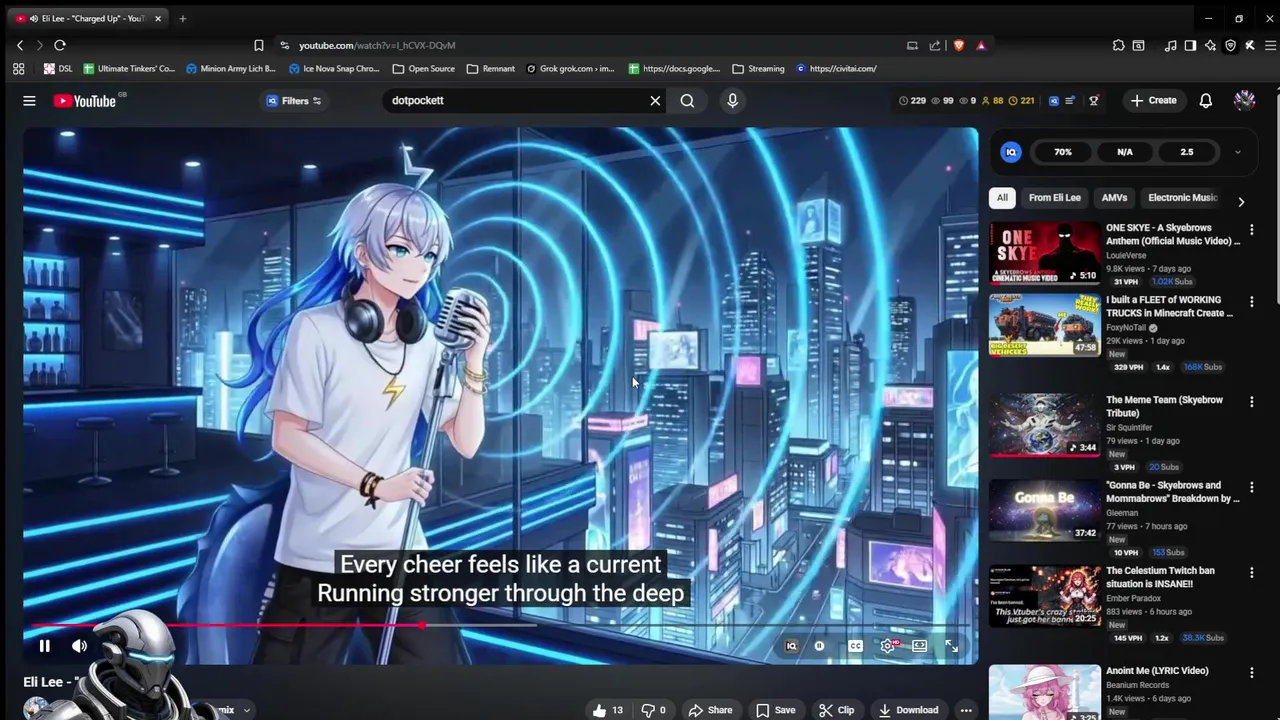Viewport: 1280px width, 720px height.
Task: Open options for The Meme Team video
Action: (x=1251, y=401)
